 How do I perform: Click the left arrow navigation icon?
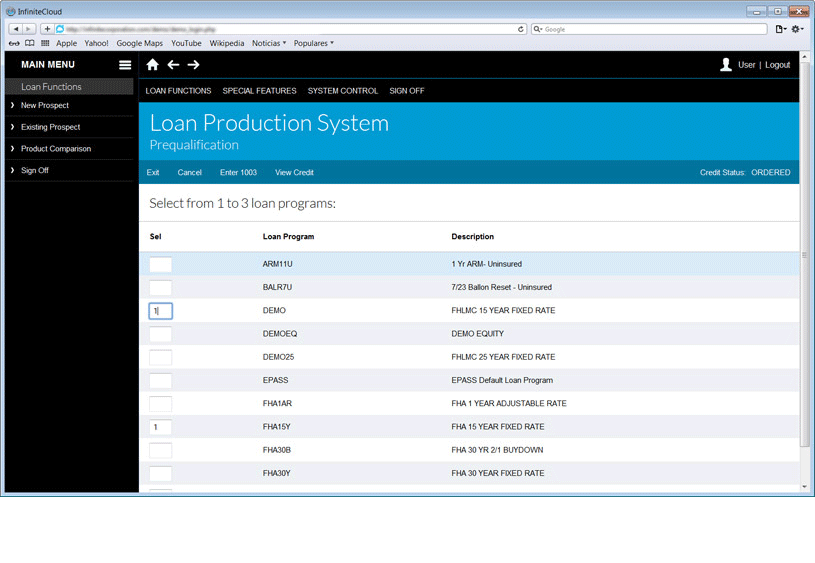173,65
